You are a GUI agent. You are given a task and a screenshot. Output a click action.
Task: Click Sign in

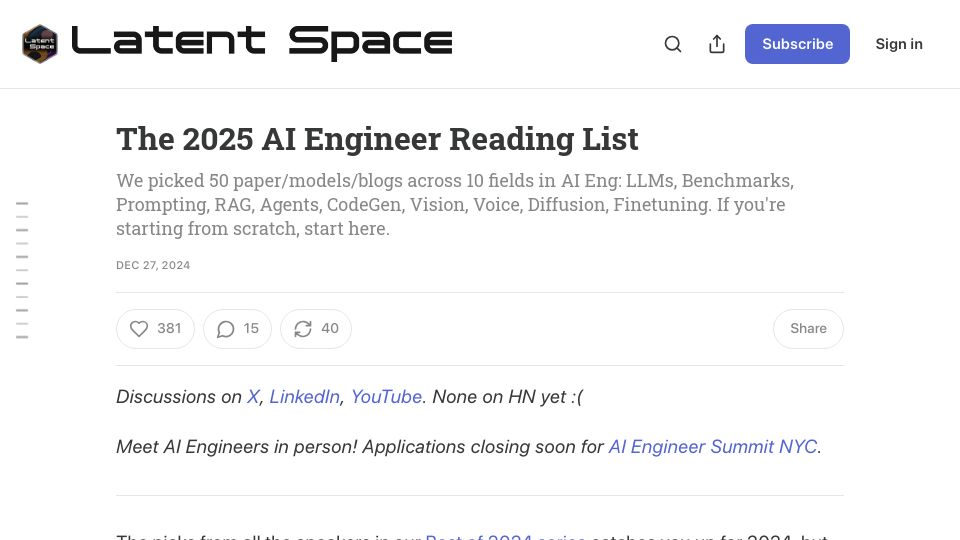pyautogui.click(x=899, y=44)
